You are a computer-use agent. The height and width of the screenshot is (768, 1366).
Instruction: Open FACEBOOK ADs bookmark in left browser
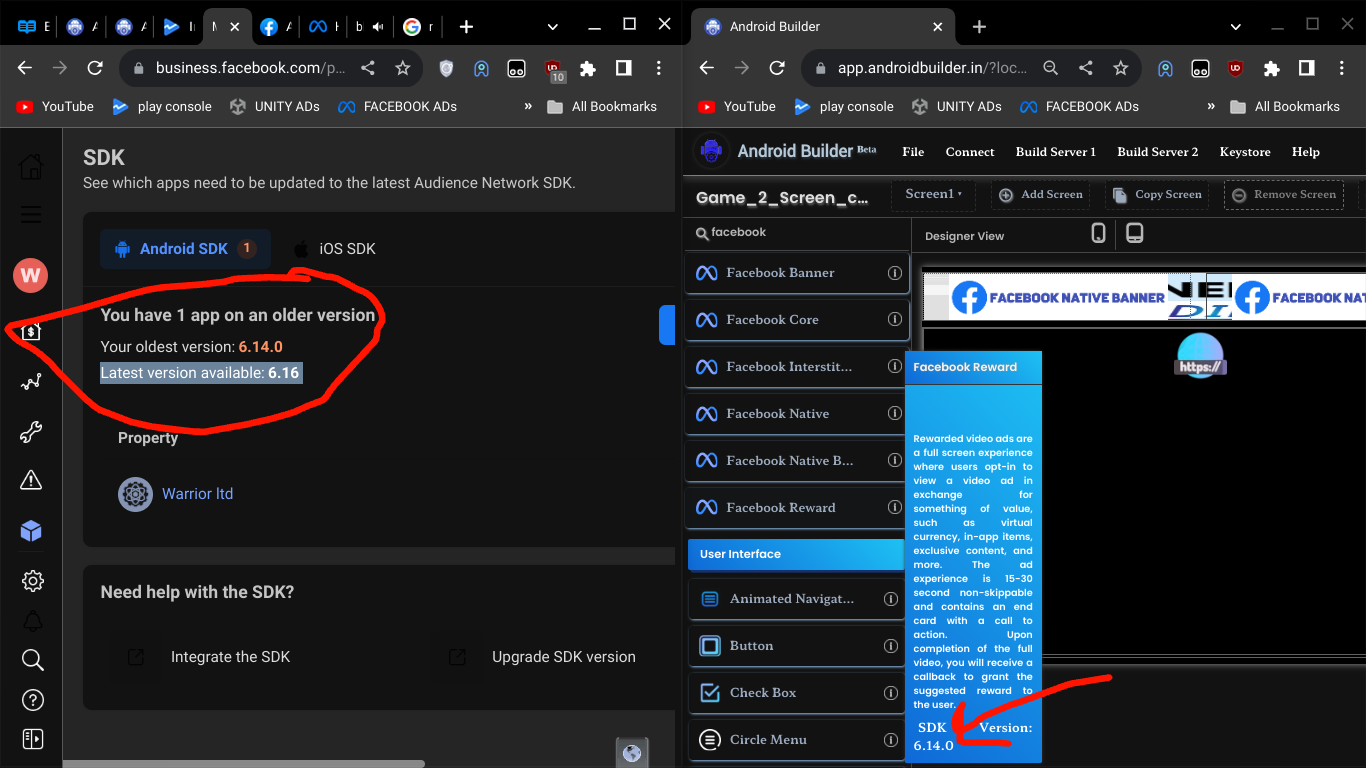pos(397,106)
